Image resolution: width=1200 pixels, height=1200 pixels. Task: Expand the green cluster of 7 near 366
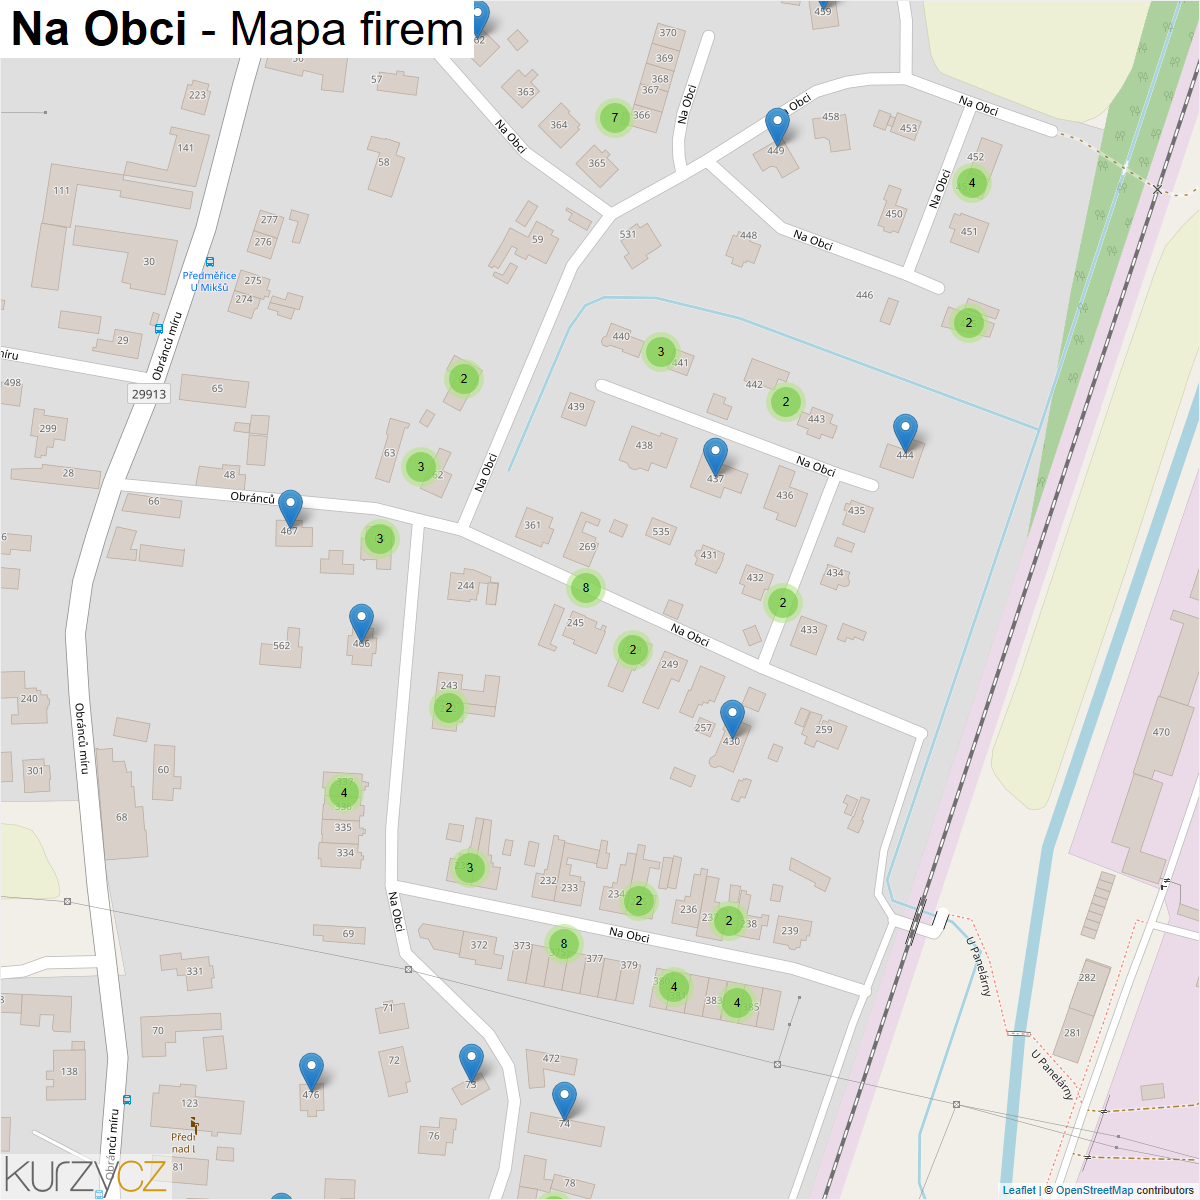615,118
